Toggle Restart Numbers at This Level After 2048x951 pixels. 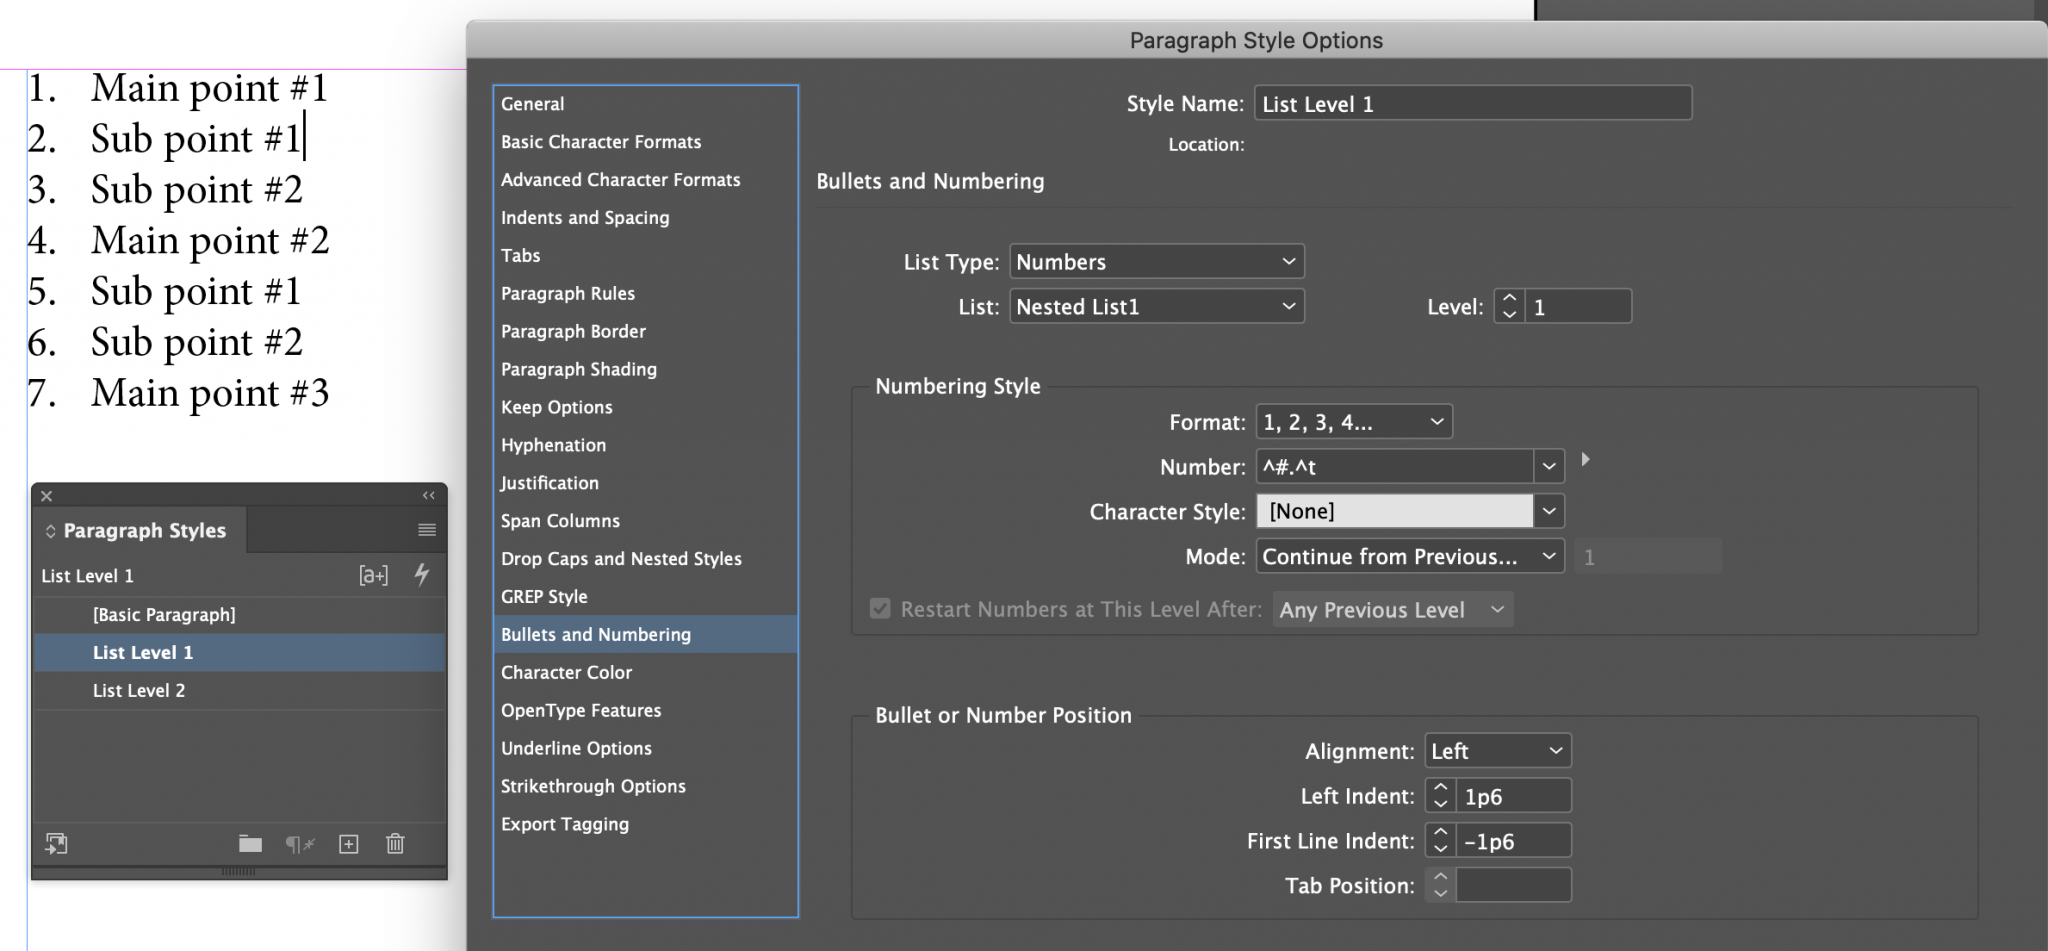pos(879,609)
